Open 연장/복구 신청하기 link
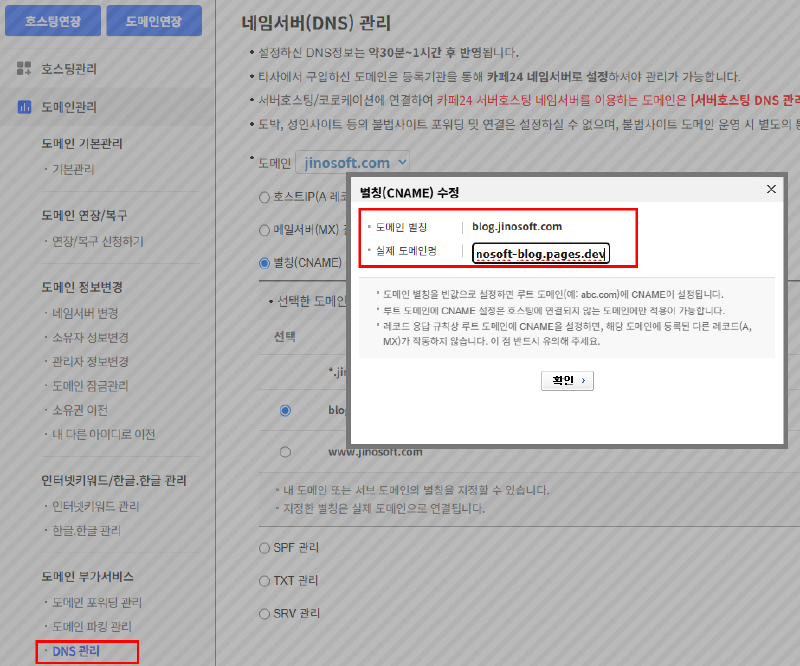The width and height of the screenshot is (800, 666). [x=98, y=241]
